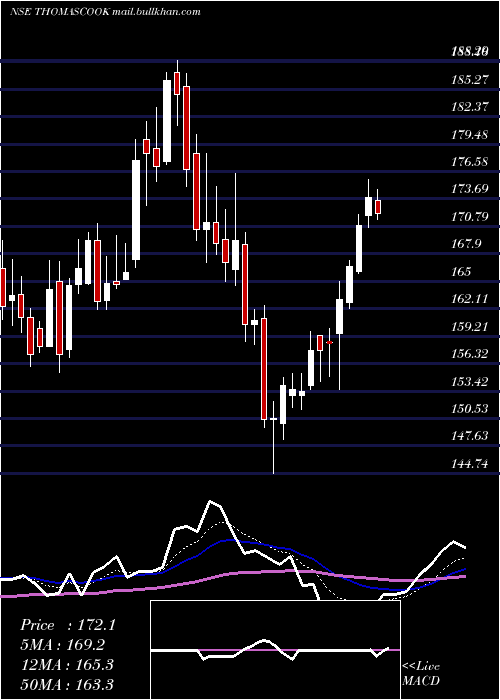
Task: Click the Price : 172.1 readout
Action: [68, 625]
